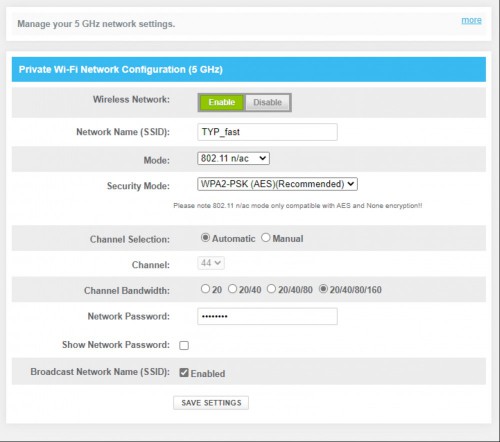Select Automatic channel selection radio button
Screen dimensions: 500x442
pos(205,238)
